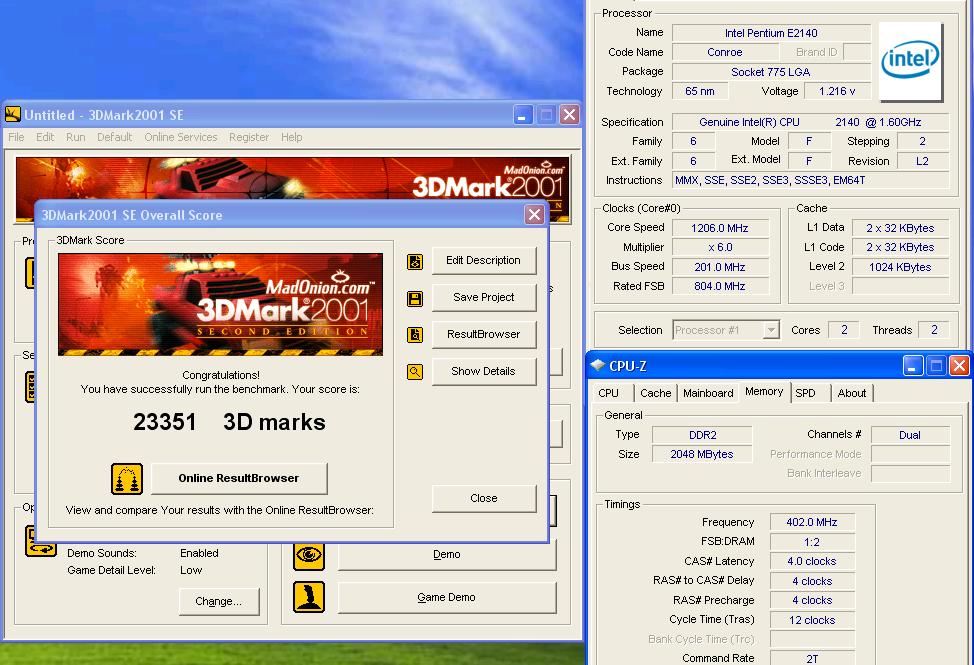The height and width of the screenshot is (665, 974).
Task: Click the 2048 MBytes size field
Action: (703, 455)
